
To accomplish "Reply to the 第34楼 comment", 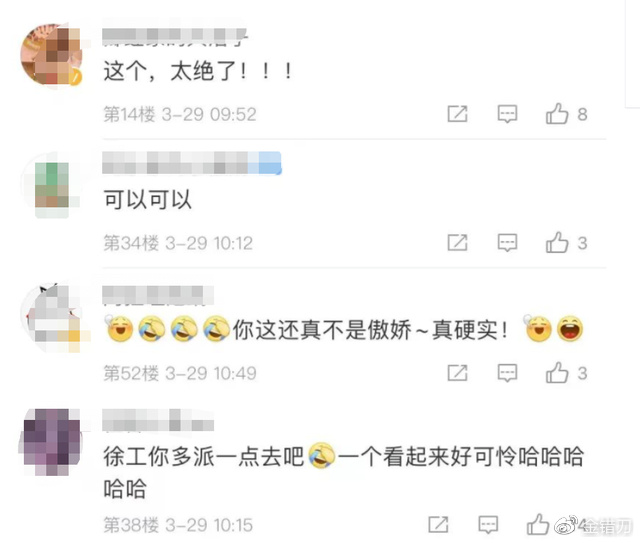I will click(x=507, y=243).
